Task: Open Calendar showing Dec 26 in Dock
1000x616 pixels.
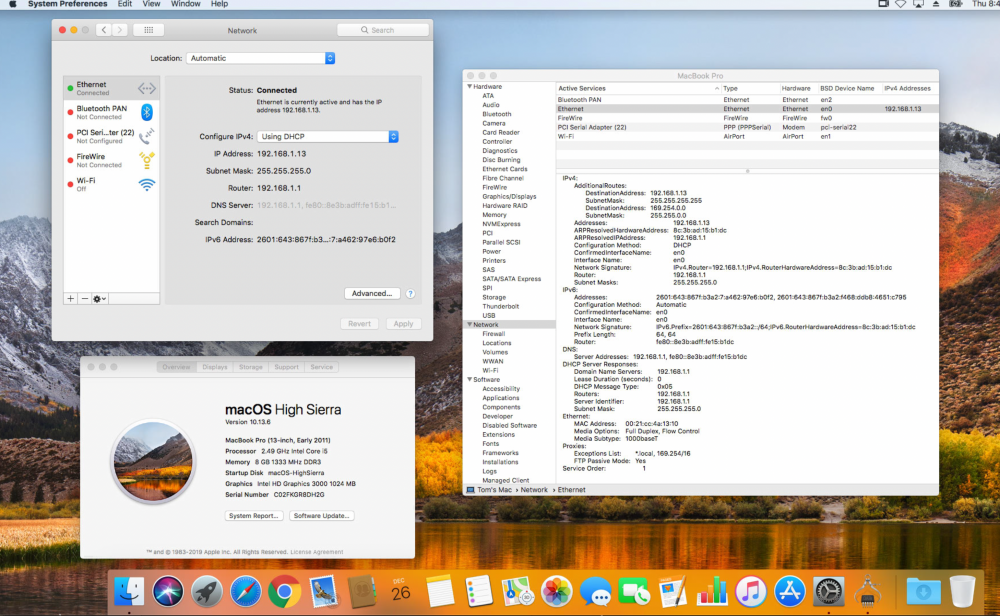Action: pos(401,591)
